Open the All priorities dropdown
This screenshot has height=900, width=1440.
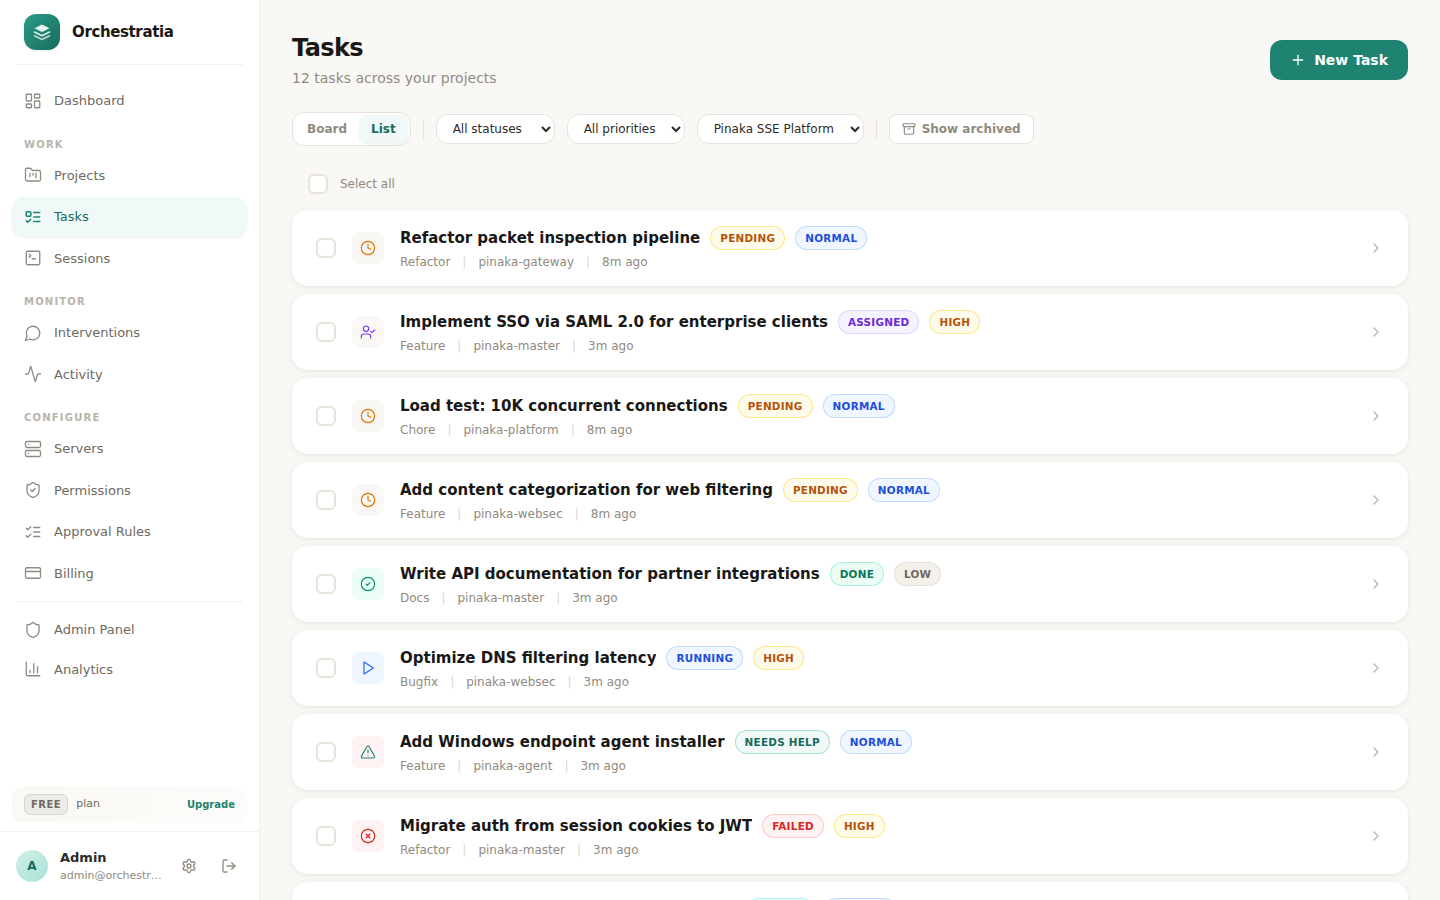[x=626, y=128]
